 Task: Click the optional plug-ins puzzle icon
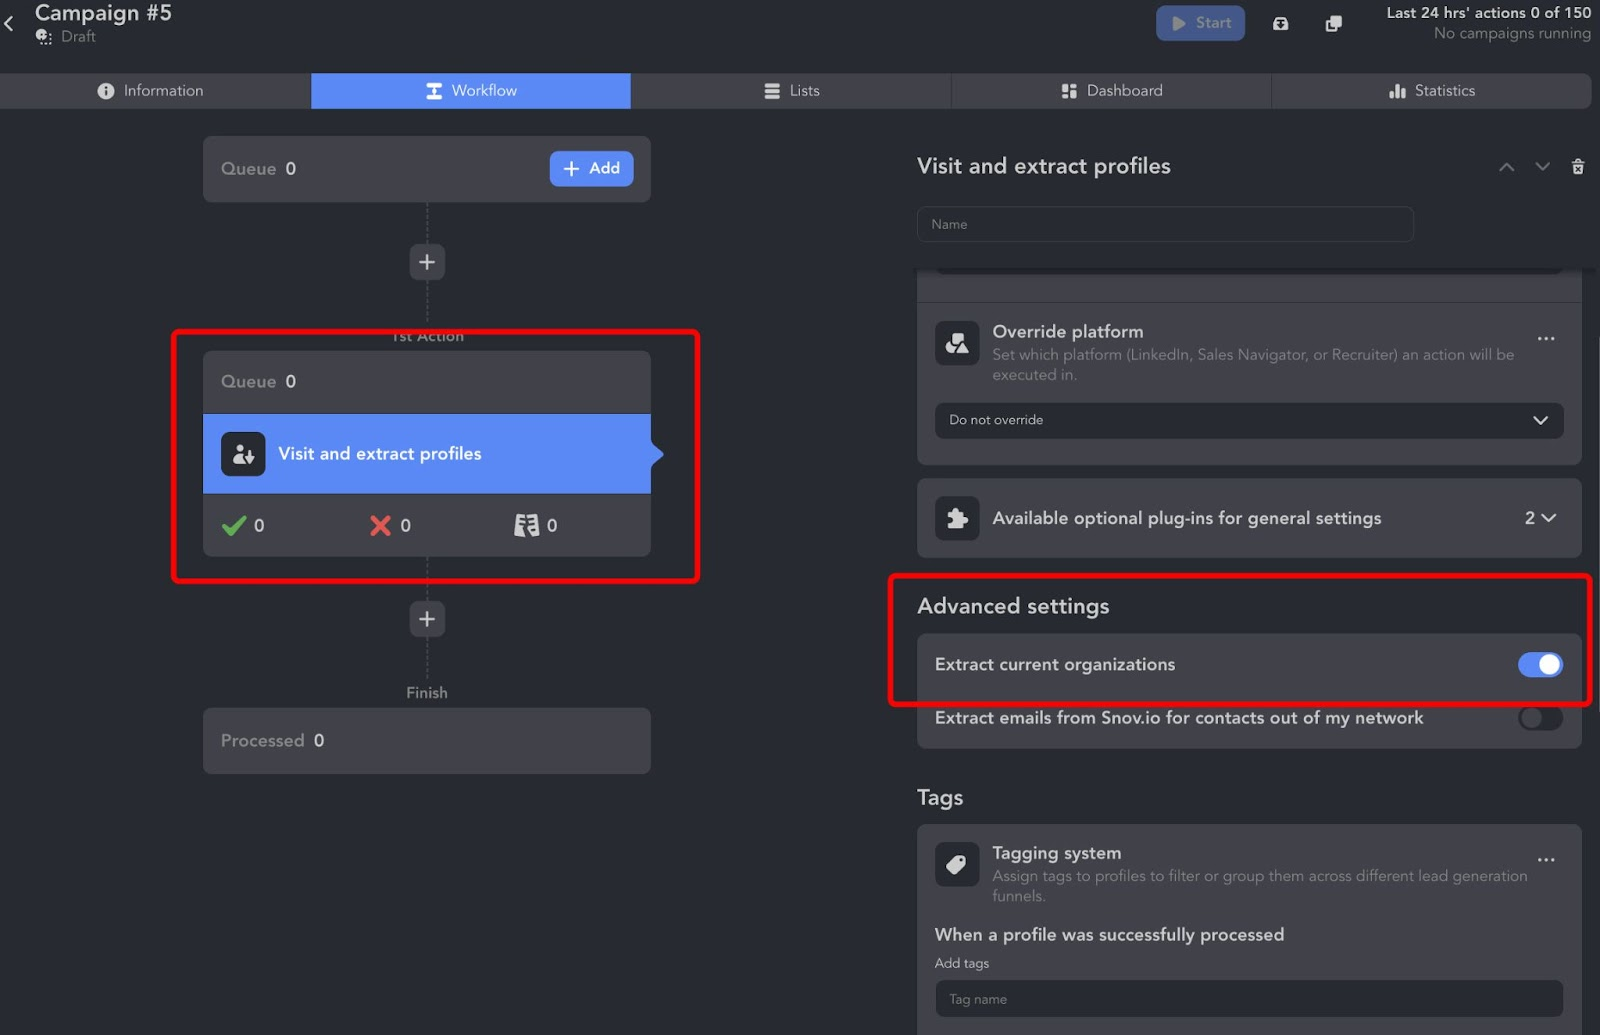(x=957, y=518)
